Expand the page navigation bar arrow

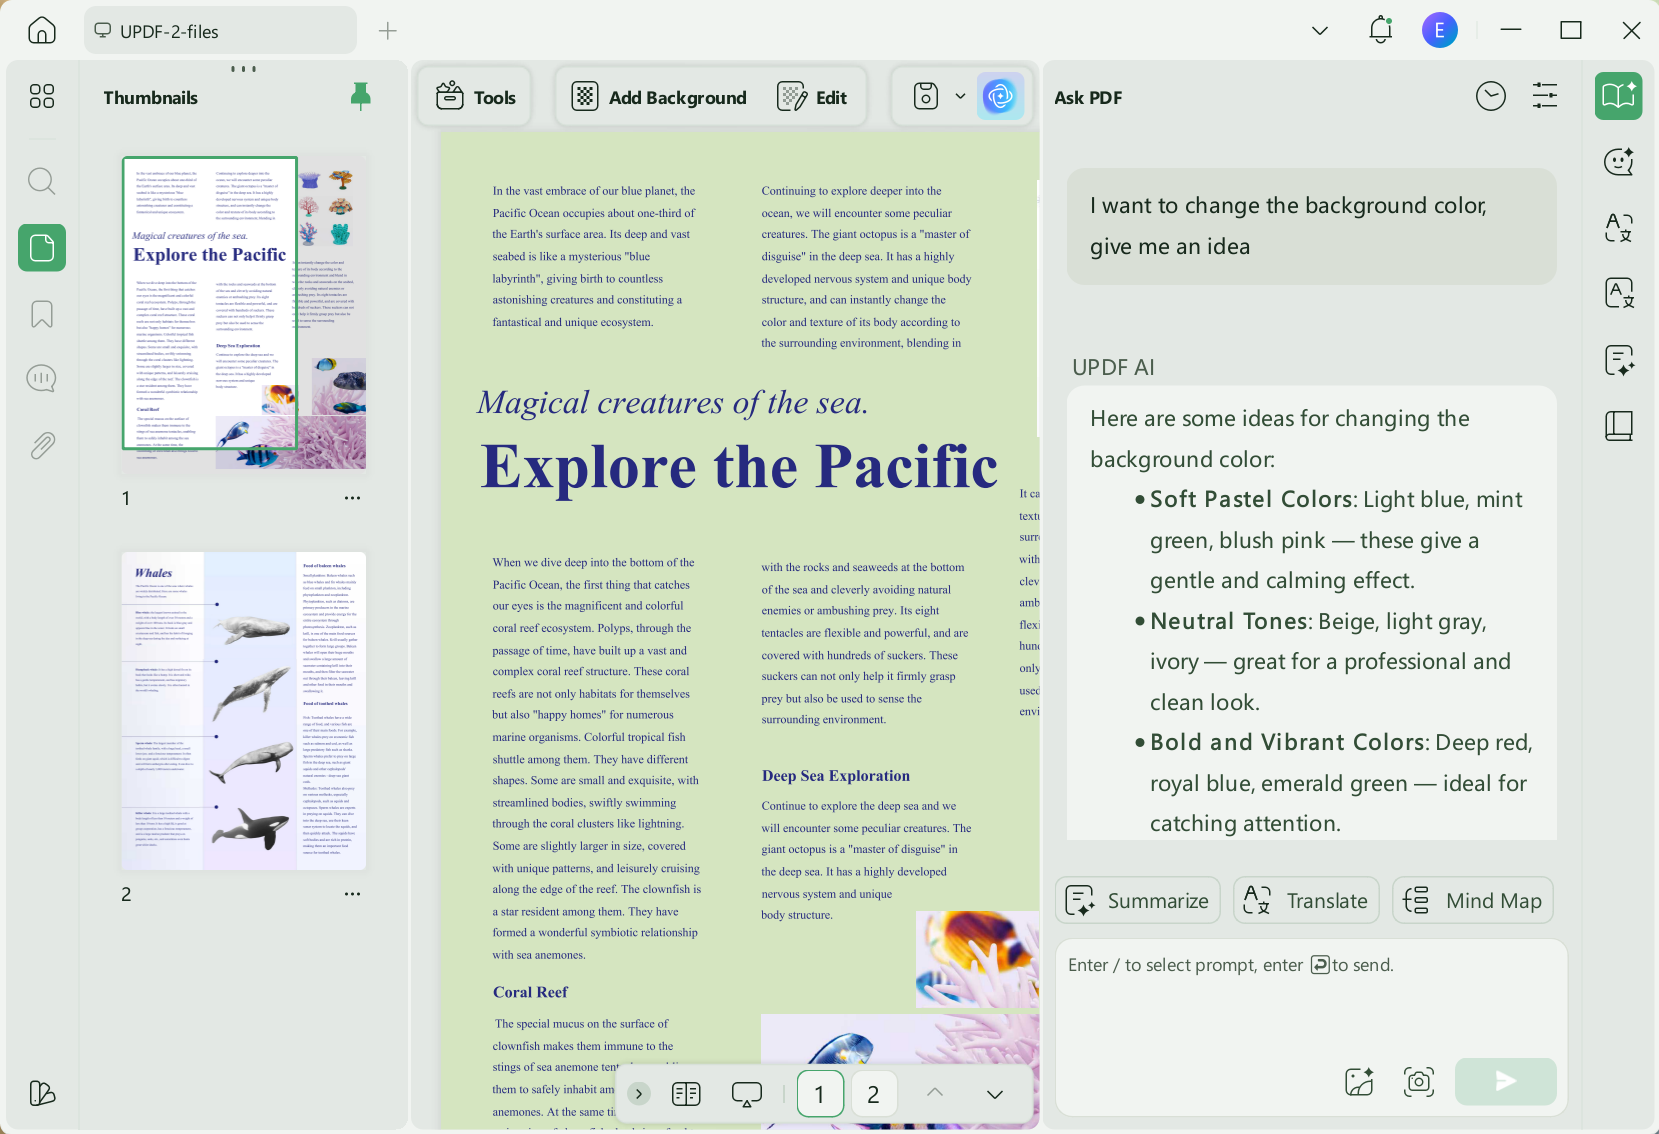tap(639, 1094)
